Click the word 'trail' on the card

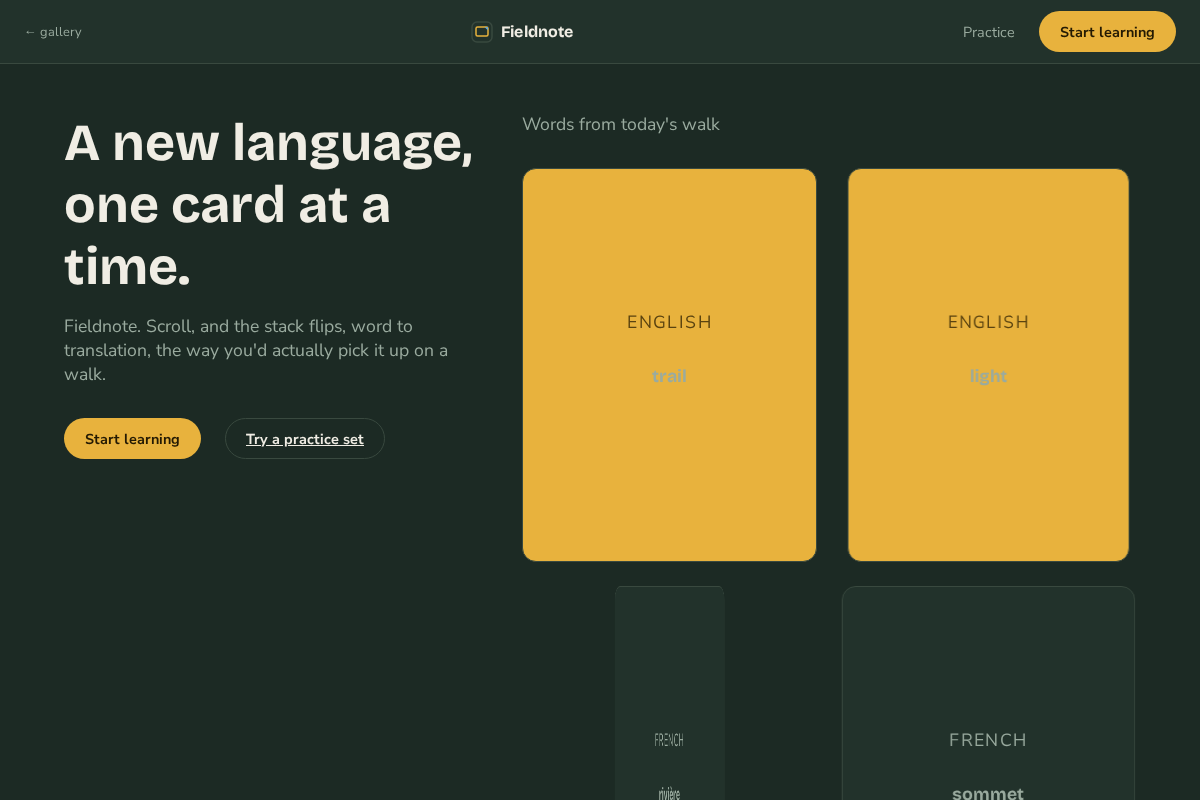click(669, 376)
